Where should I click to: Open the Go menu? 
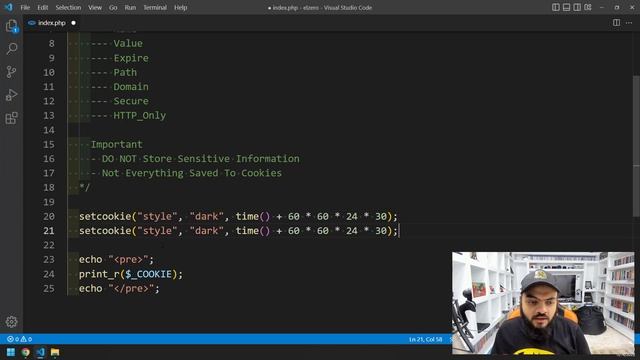tap(113, 7)
